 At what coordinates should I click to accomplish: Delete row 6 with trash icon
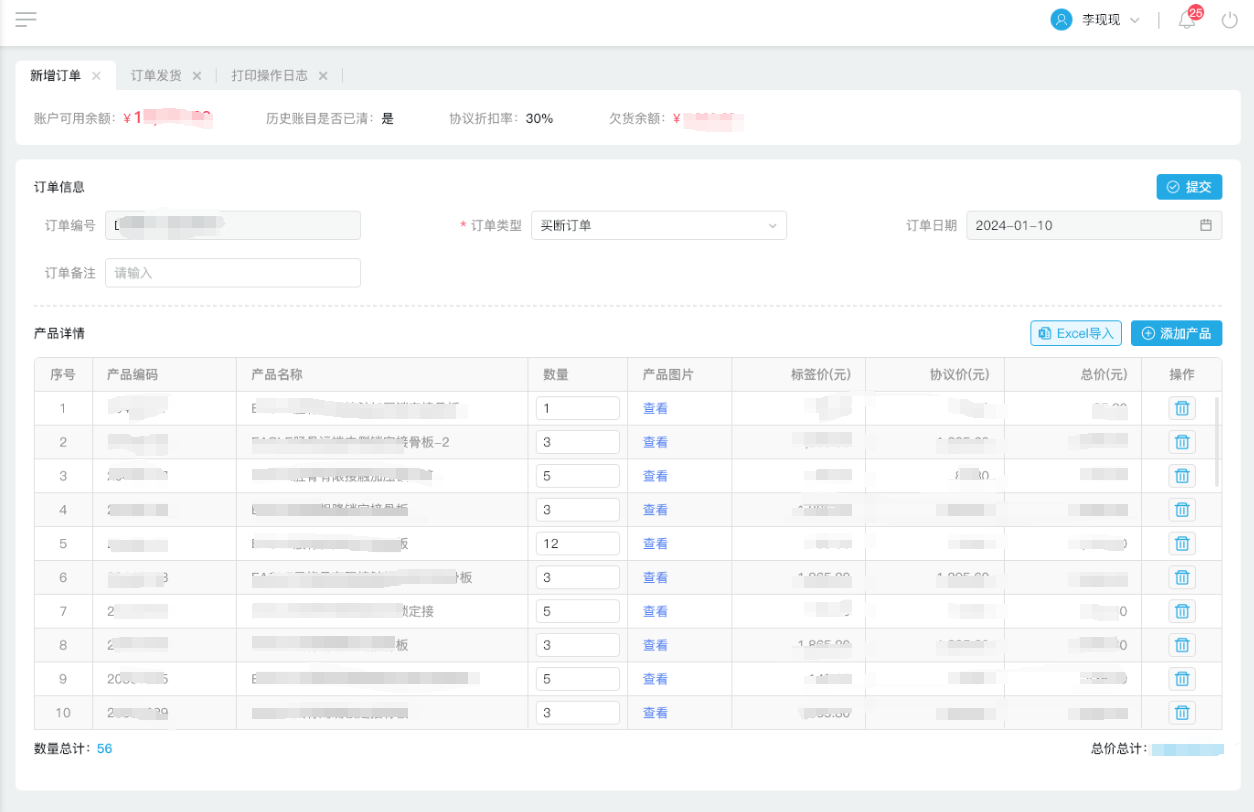point(1182,577)
